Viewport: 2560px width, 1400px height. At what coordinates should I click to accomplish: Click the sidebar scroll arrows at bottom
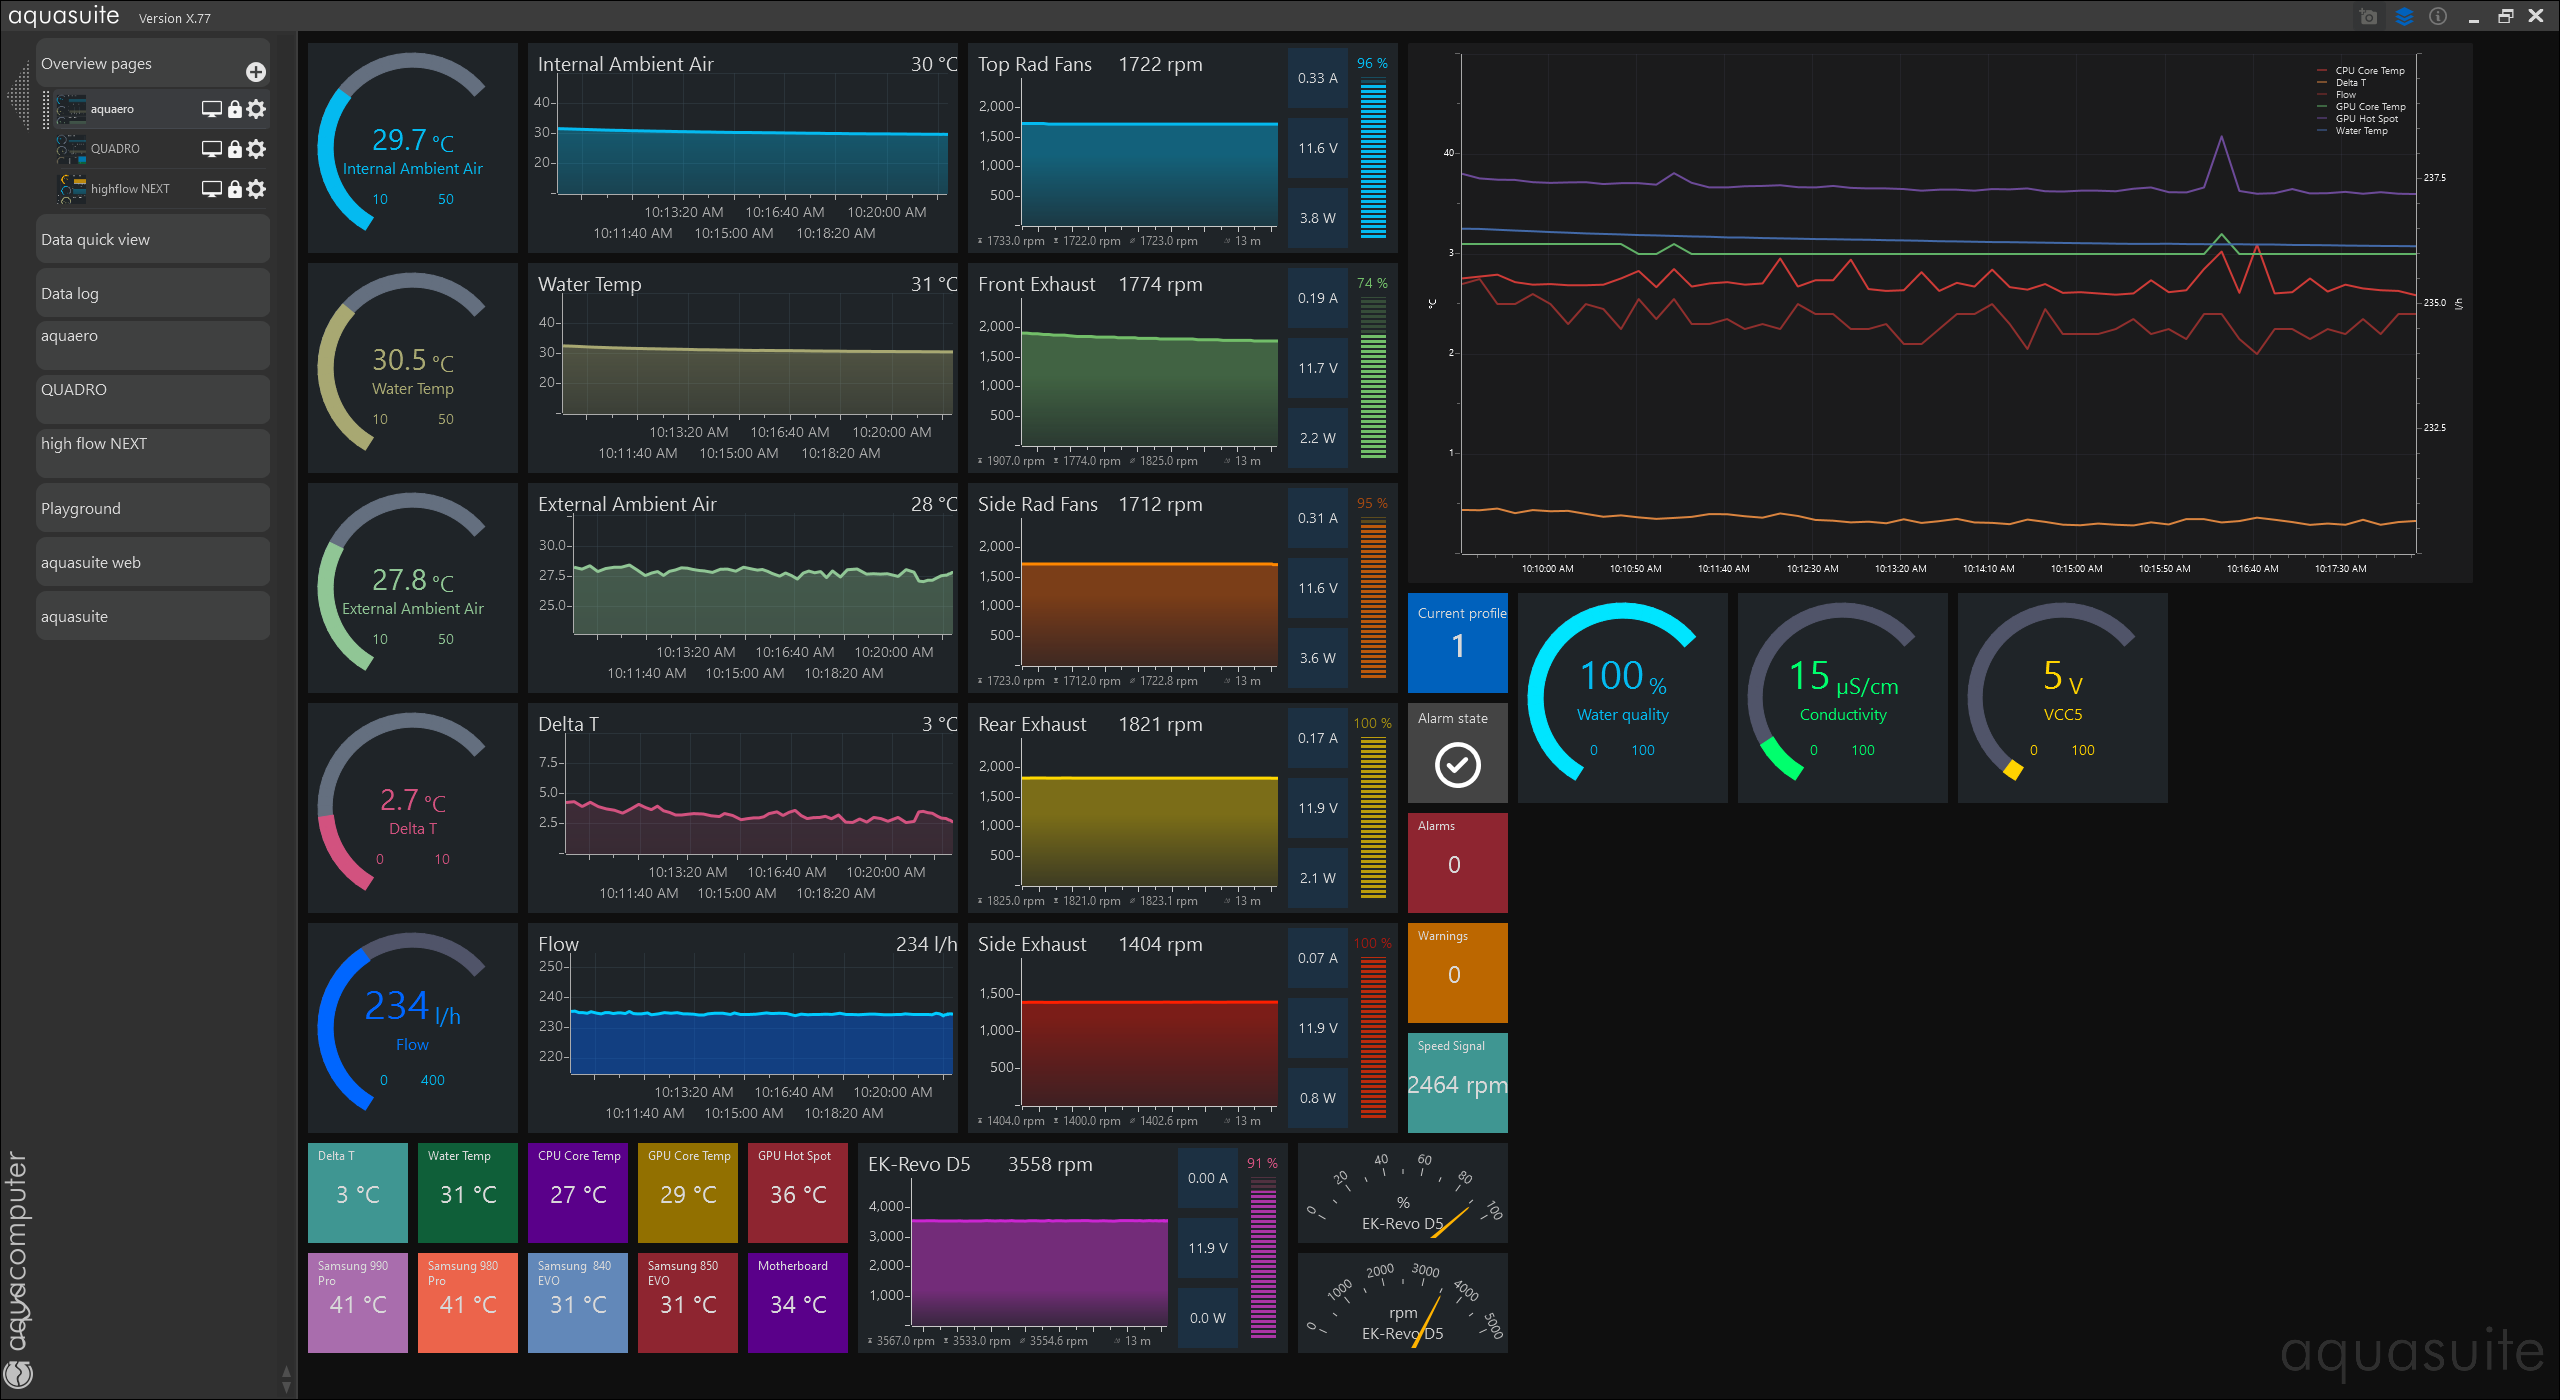(286, 1380)
